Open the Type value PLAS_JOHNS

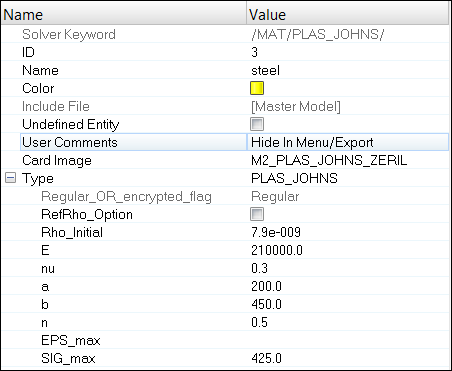(x=294, y=178)
